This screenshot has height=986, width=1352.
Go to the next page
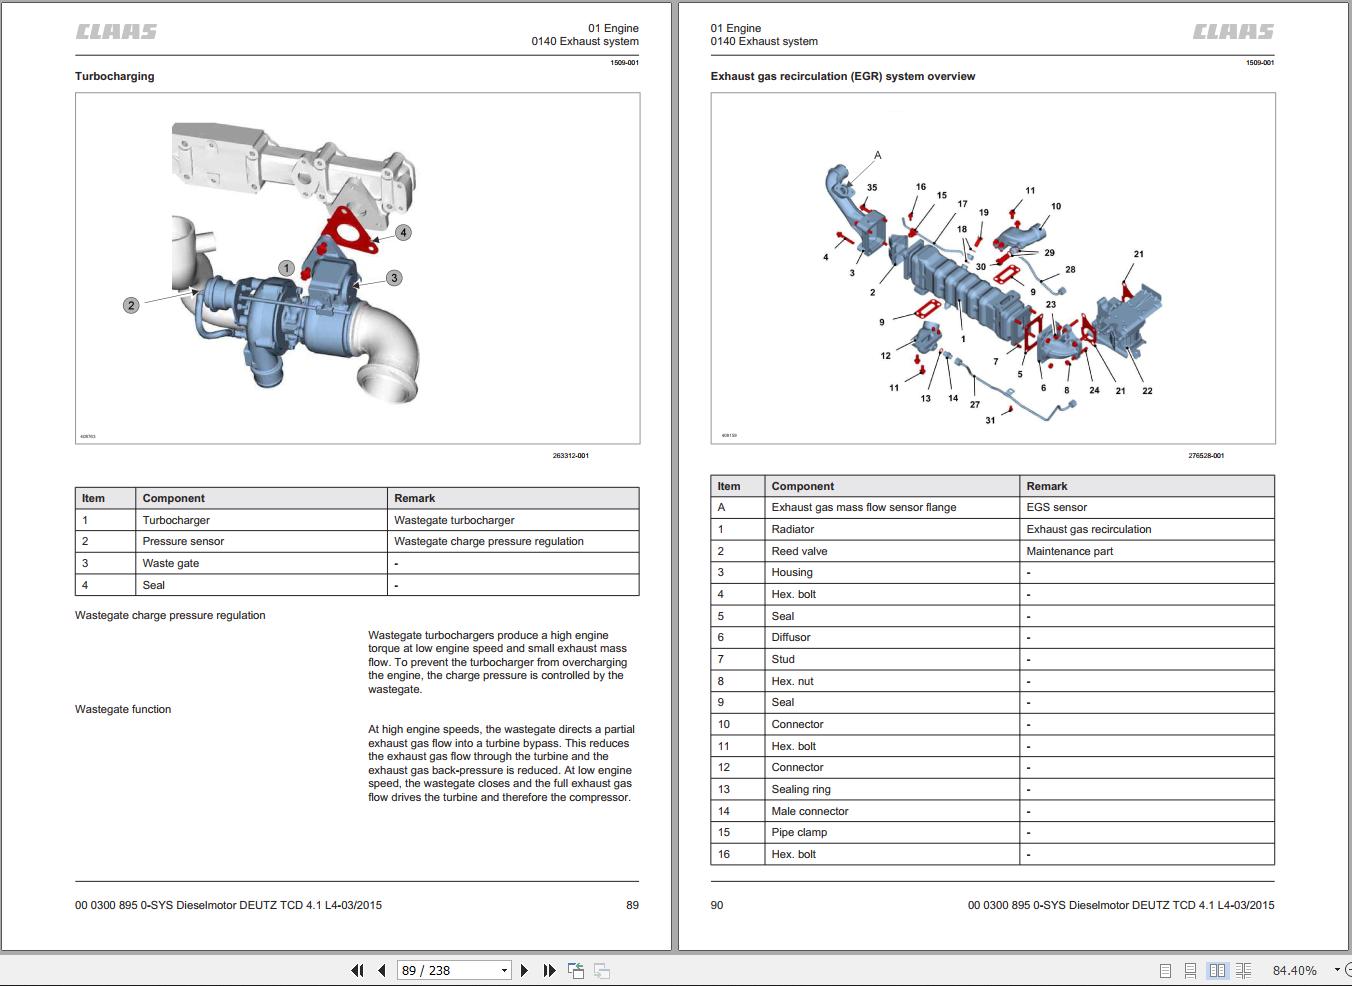pyautogui.click(x=524, y=970)
